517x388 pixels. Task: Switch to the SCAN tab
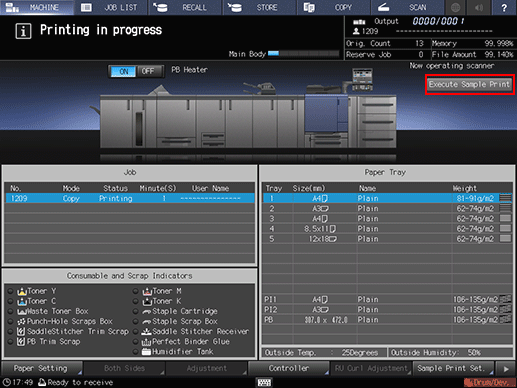408,7
